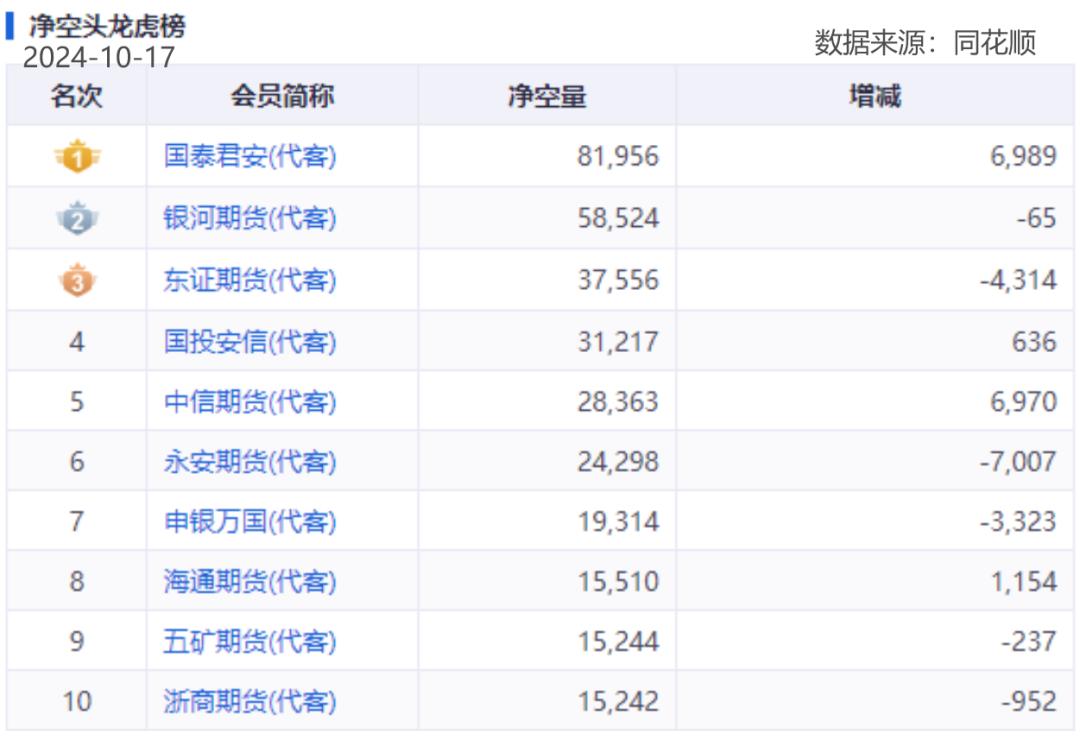Open the 浙商期货(代客) link

pos(250,702)
